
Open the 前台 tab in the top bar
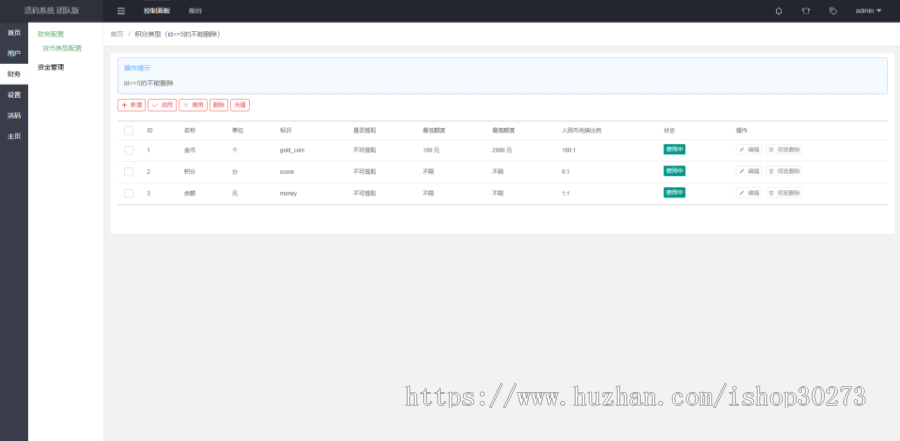coord(195,11)
